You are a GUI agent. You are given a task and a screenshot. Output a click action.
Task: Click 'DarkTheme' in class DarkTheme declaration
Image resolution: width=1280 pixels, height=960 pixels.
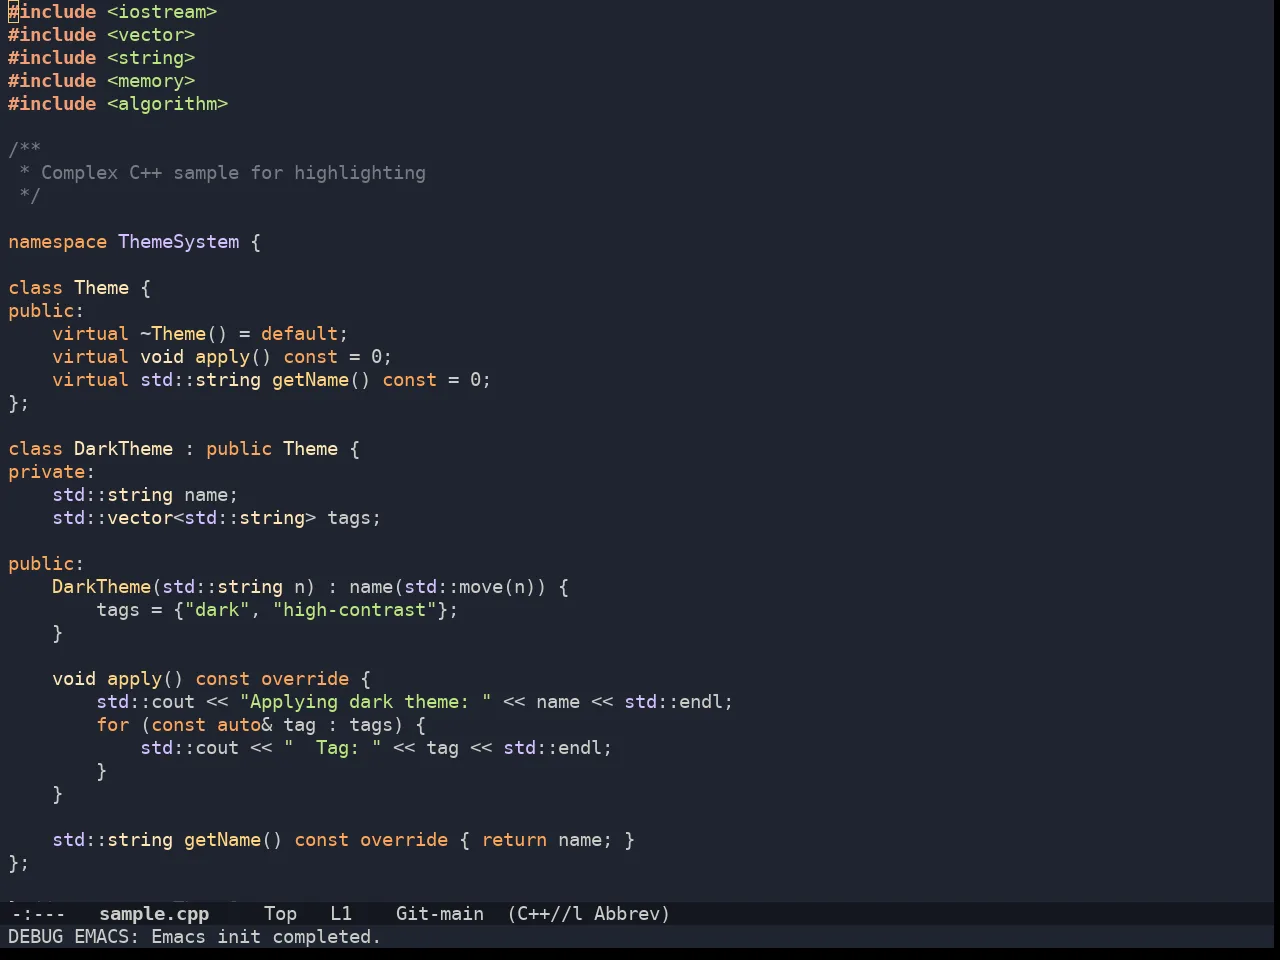click(x=124, y=449)
